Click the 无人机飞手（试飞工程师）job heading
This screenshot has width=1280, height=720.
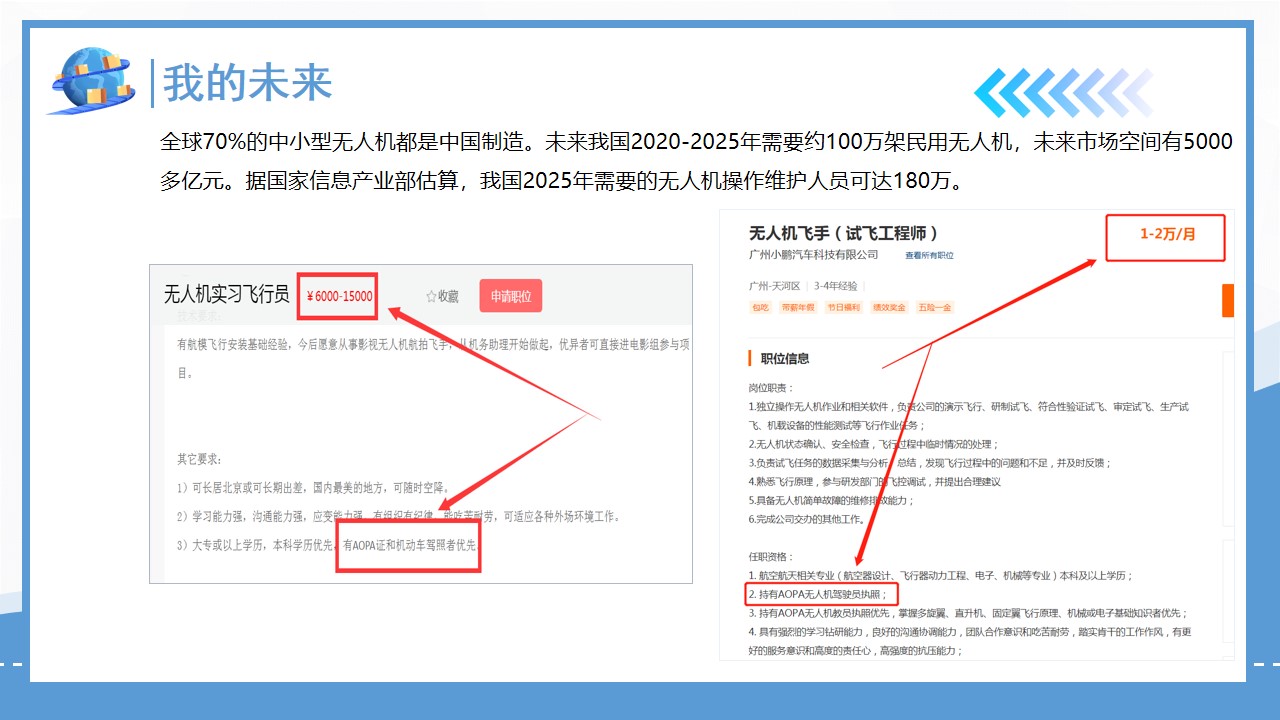point(843,233)
